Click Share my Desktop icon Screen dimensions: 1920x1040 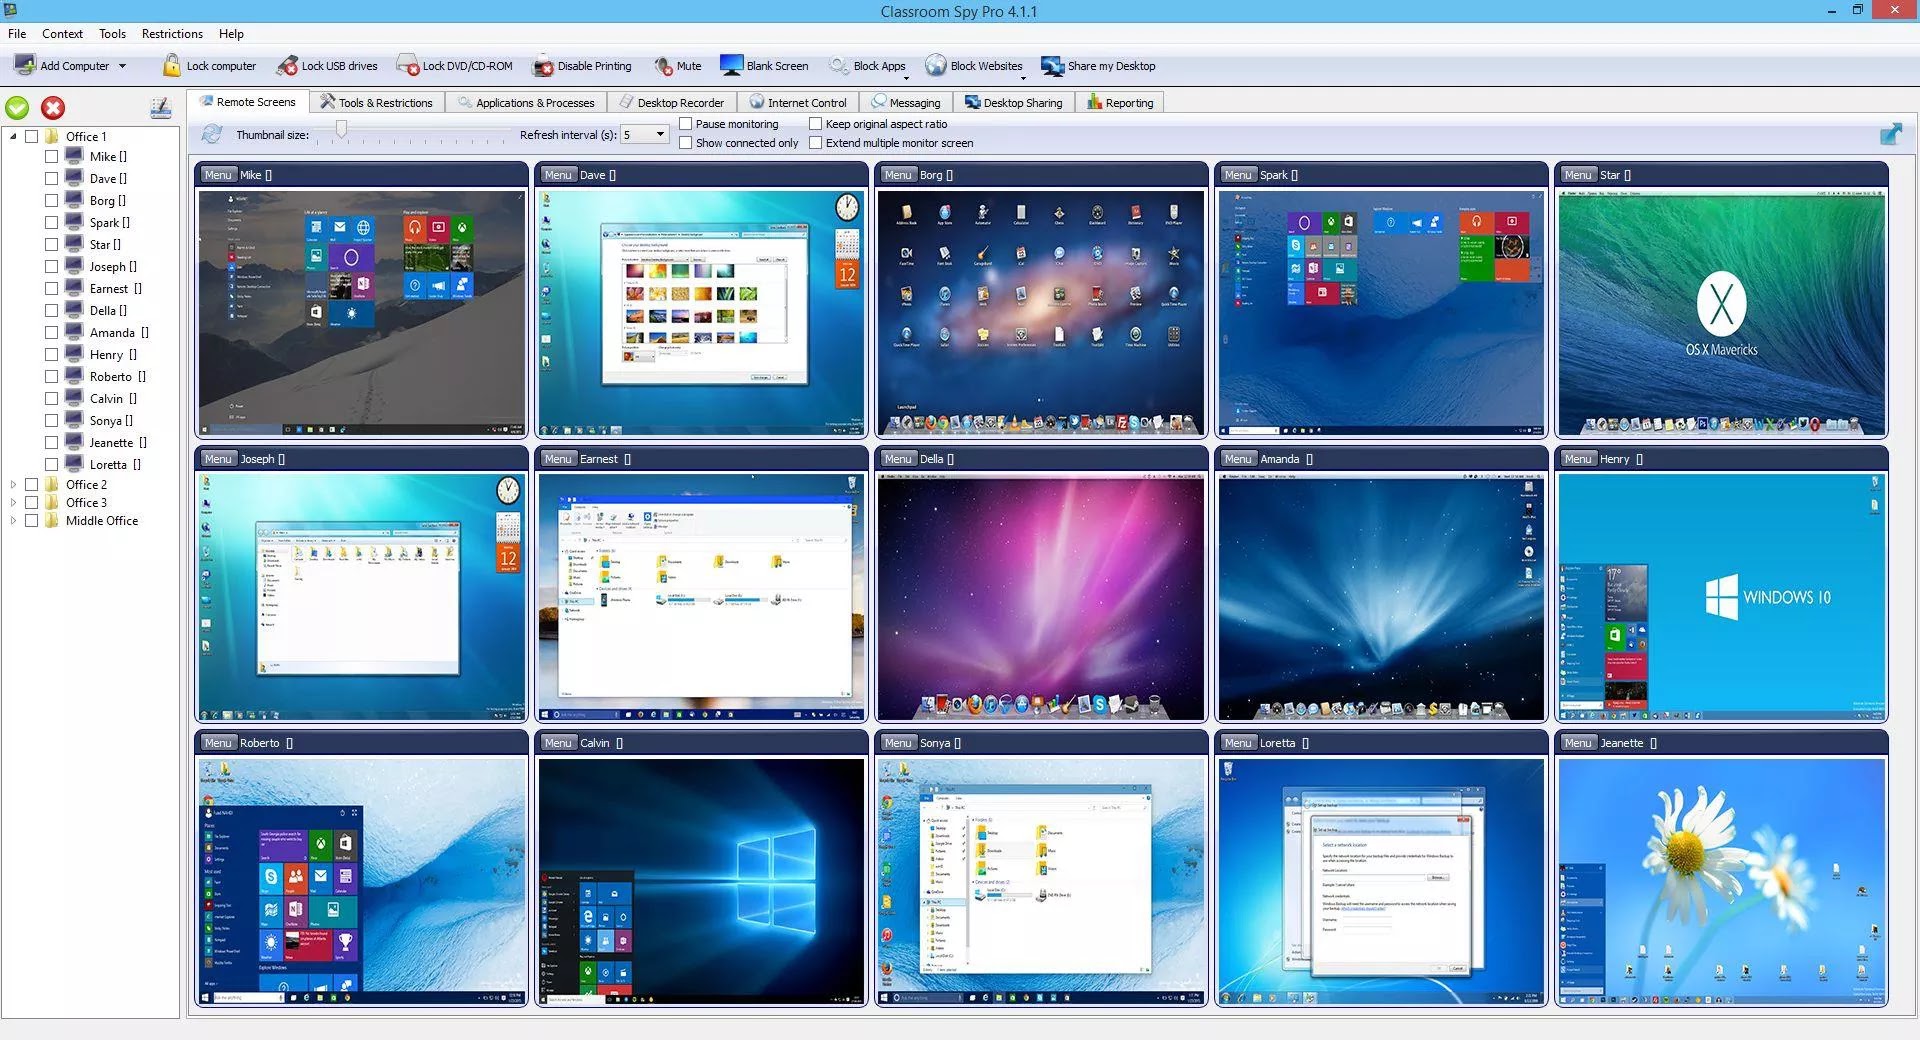[x=1099, y=65]
